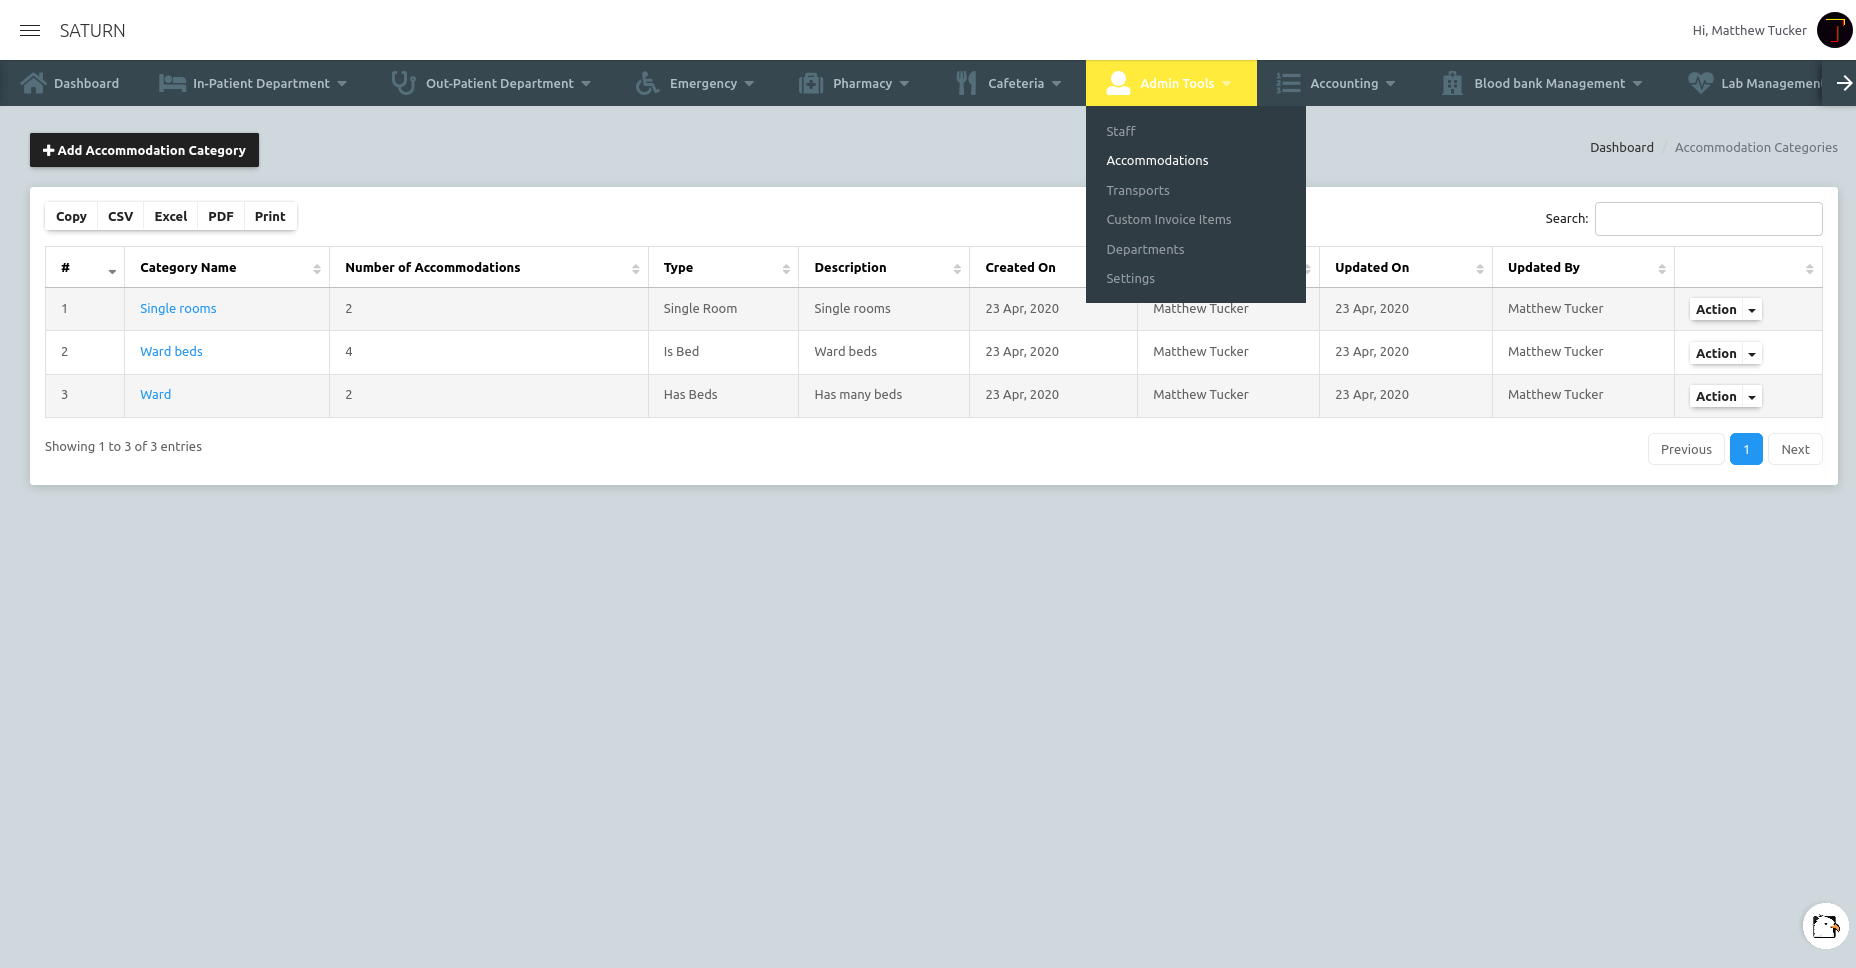Click the navbar right arrow icon
This screenshot has width=1856, height=968.
[1843, 82]
